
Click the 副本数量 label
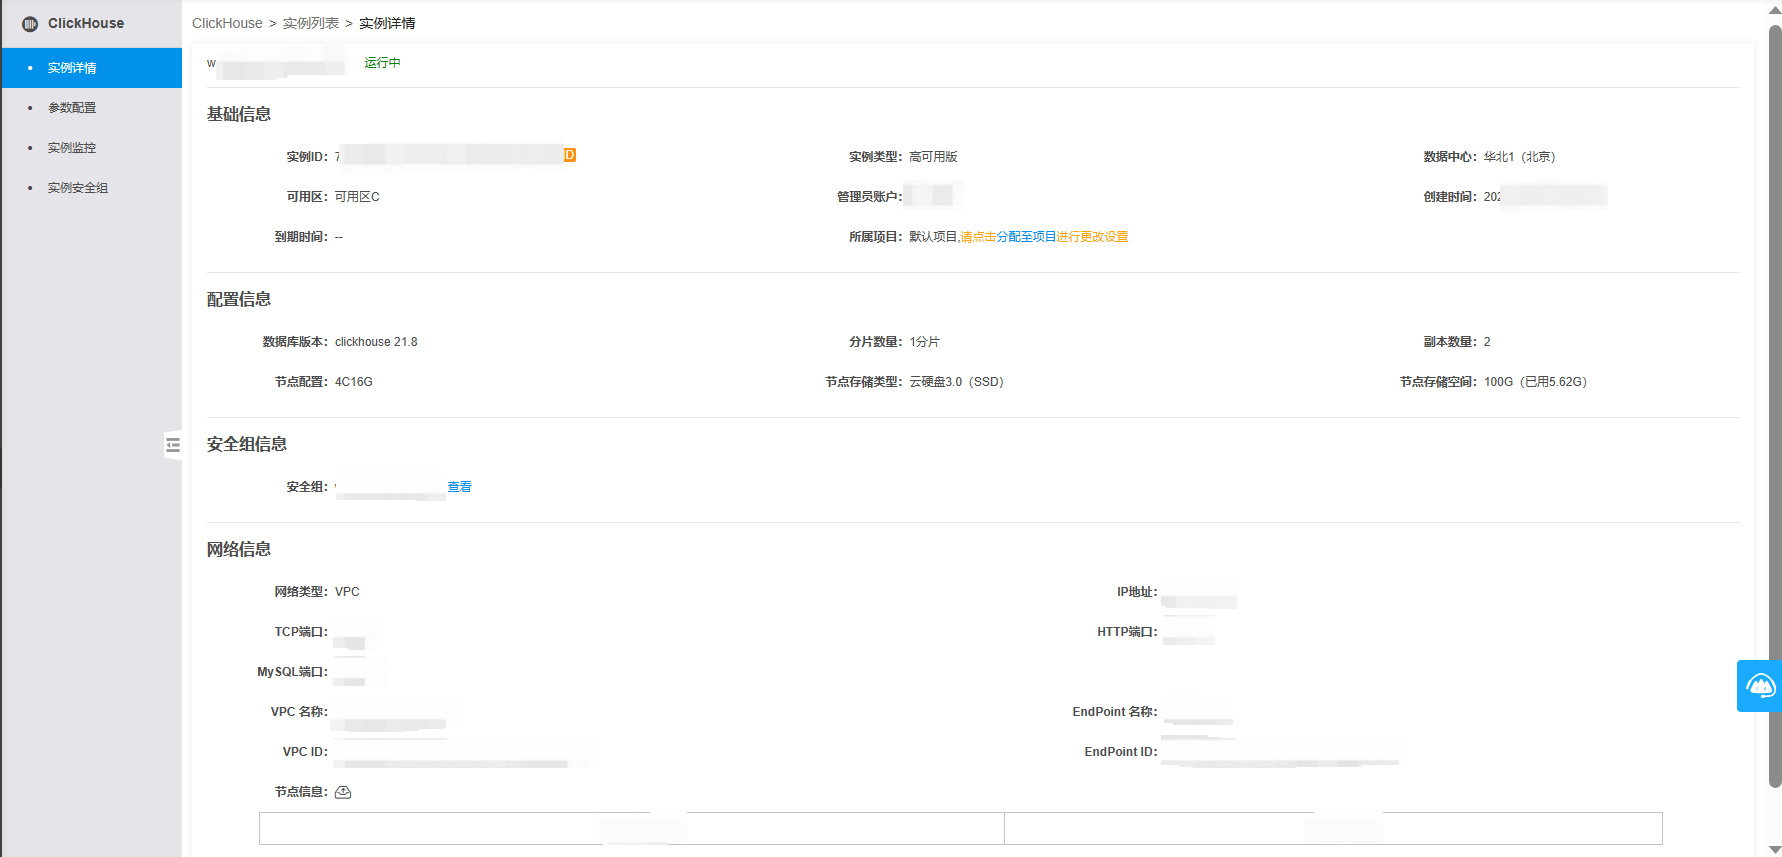(x=1450, y=342)
